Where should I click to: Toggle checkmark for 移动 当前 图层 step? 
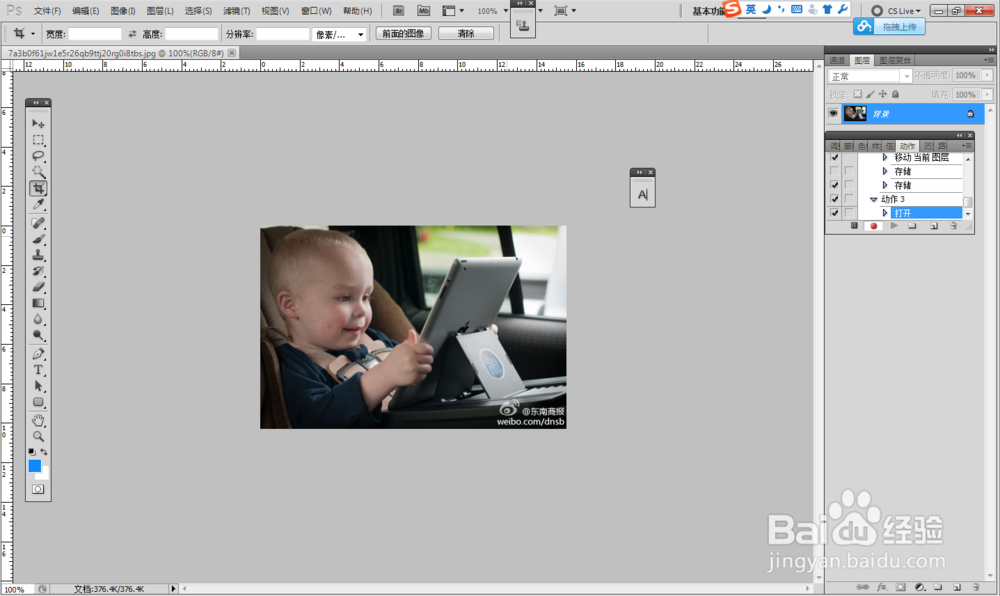[x=834, y=157]
